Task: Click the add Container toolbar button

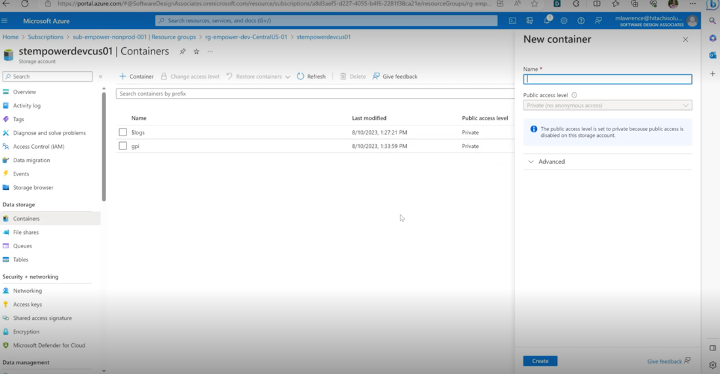Action: pyautogui.click(x=136, y=77)
